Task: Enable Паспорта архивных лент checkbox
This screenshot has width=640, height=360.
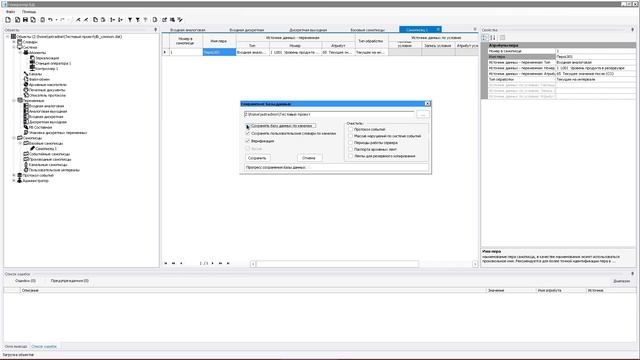Action: [350, 149]
